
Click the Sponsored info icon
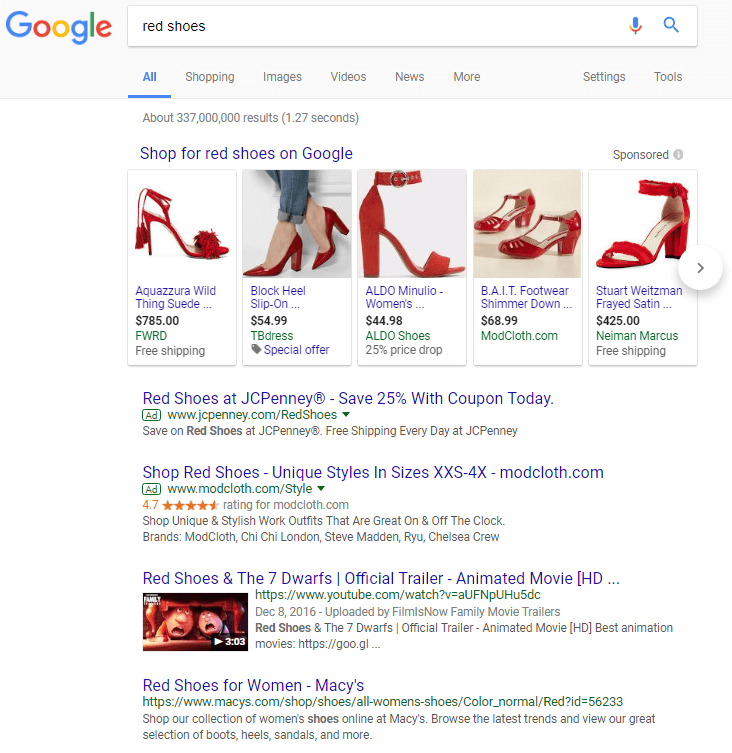point(678,155)
